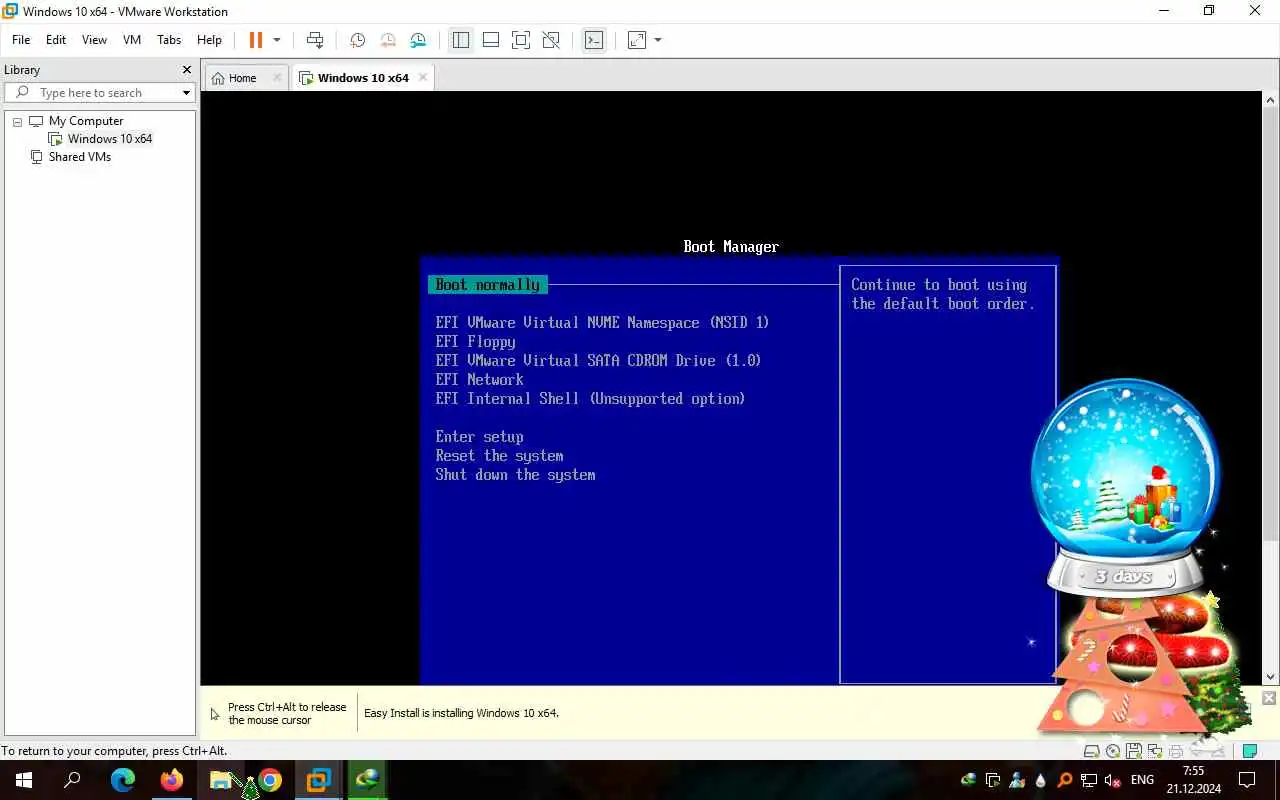Open the Library search dropdown arrow

pos(186,93)
